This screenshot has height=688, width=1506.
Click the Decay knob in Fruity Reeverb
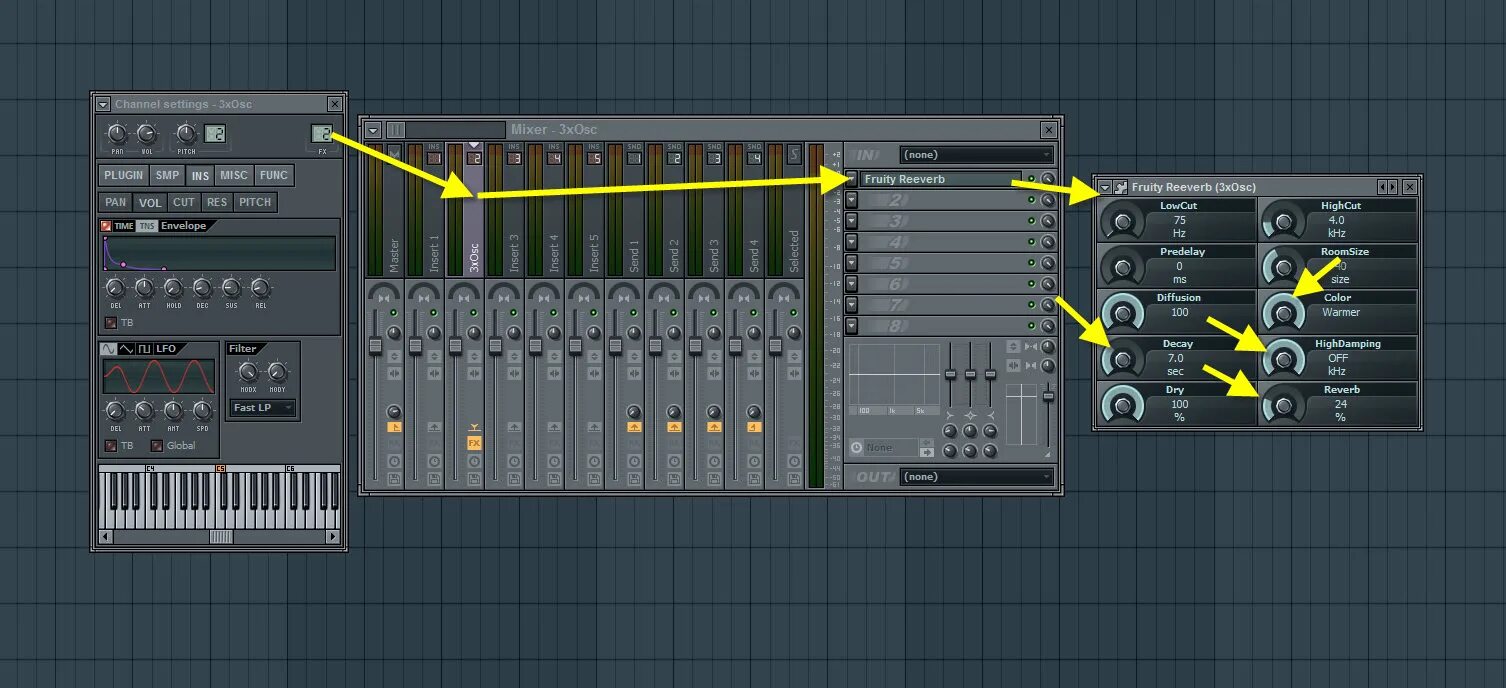pyautogui.click(x=1122, y=358)
